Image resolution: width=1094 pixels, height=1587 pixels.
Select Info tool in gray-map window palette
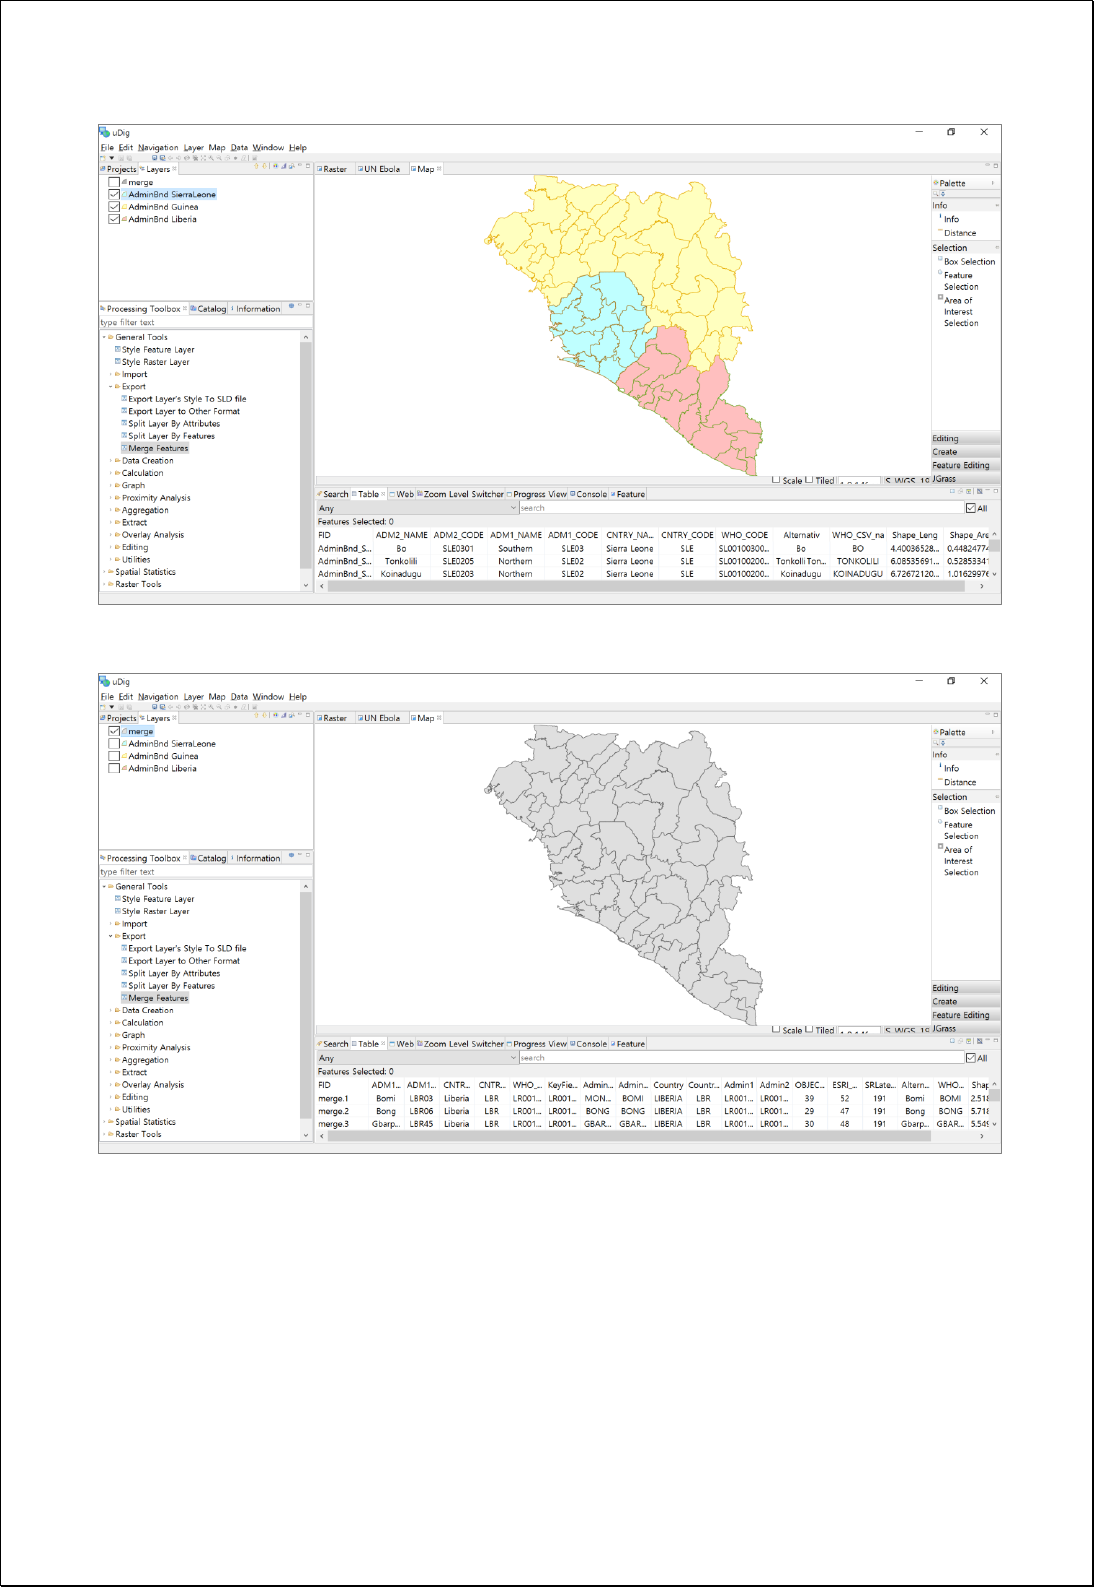point(950,769)
